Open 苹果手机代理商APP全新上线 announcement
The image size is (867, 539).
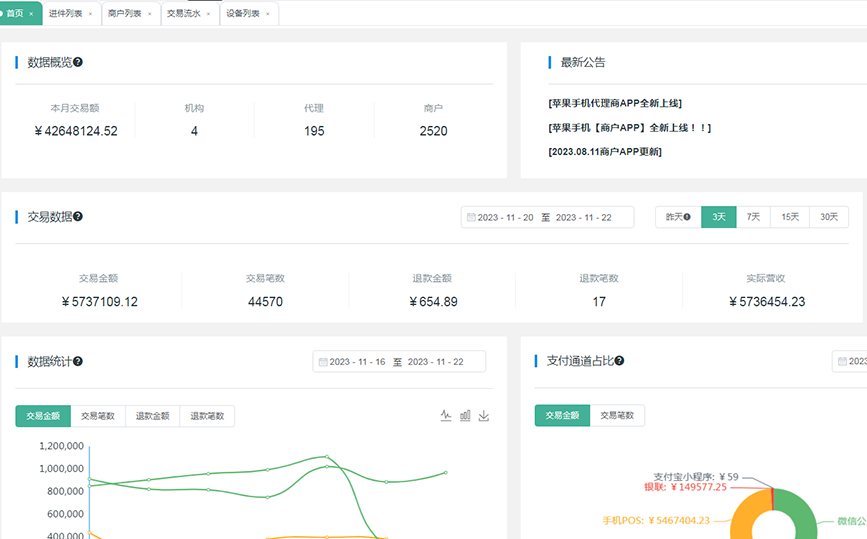(615, 103)
